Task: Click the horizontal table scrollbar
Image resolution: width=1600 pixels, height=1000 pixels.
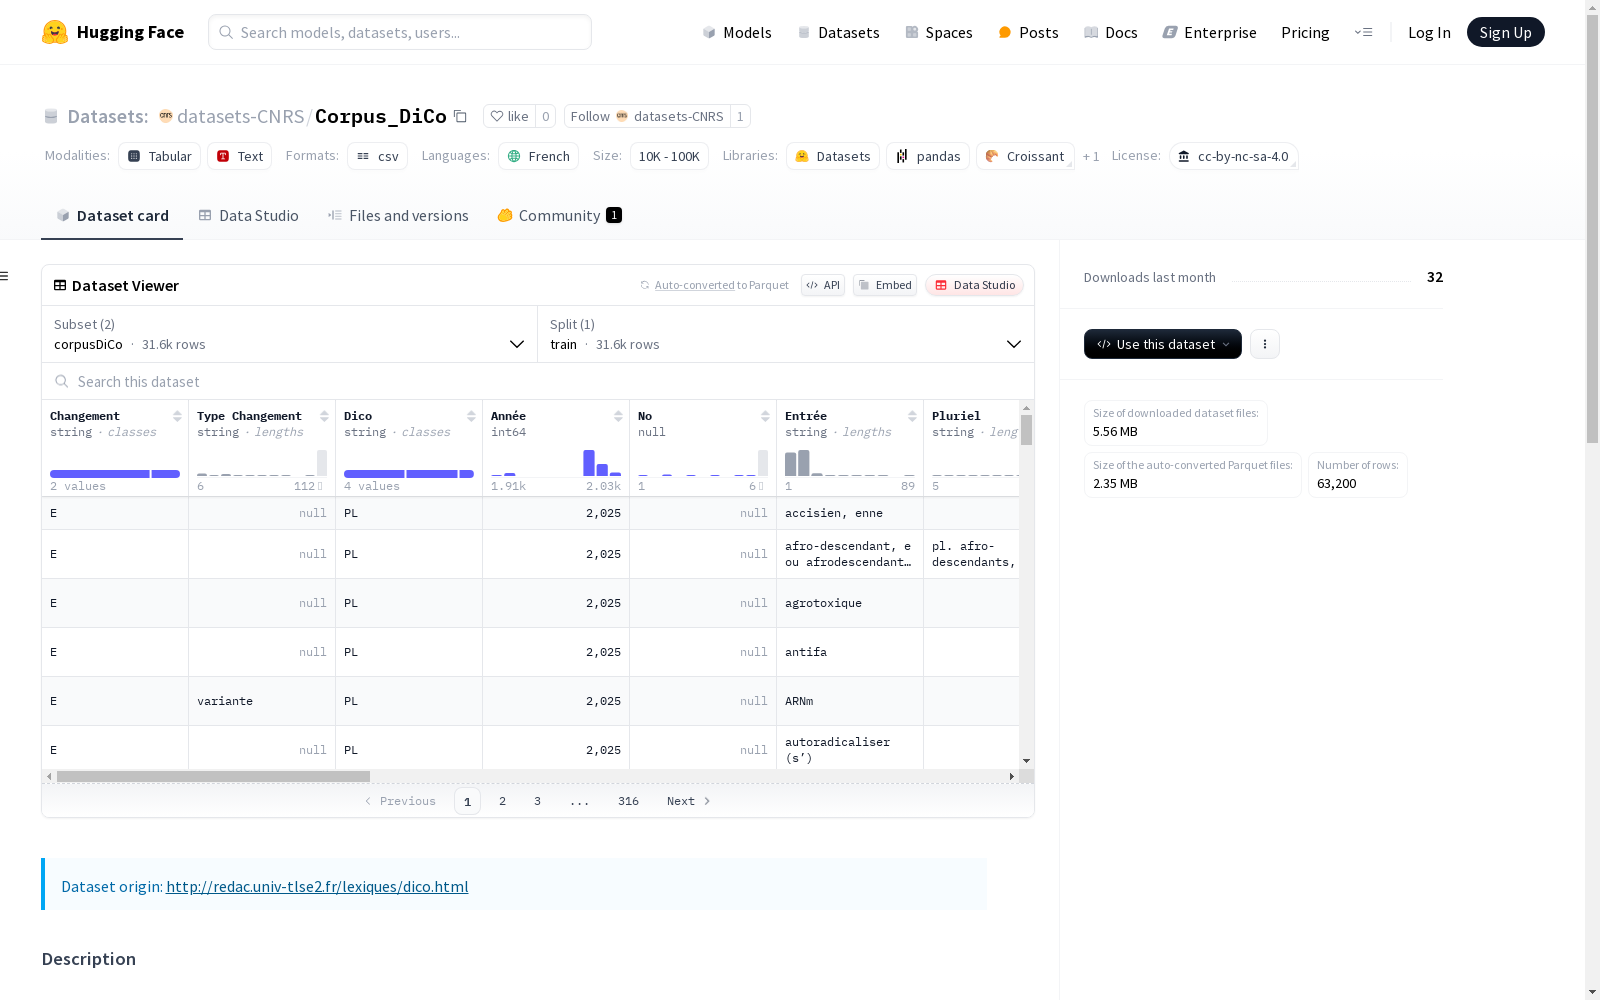Action: (x=213, y=776)
